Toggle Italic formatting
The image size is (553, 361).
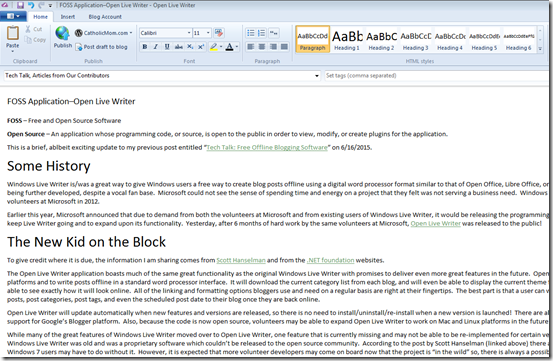tap(156, 47)
